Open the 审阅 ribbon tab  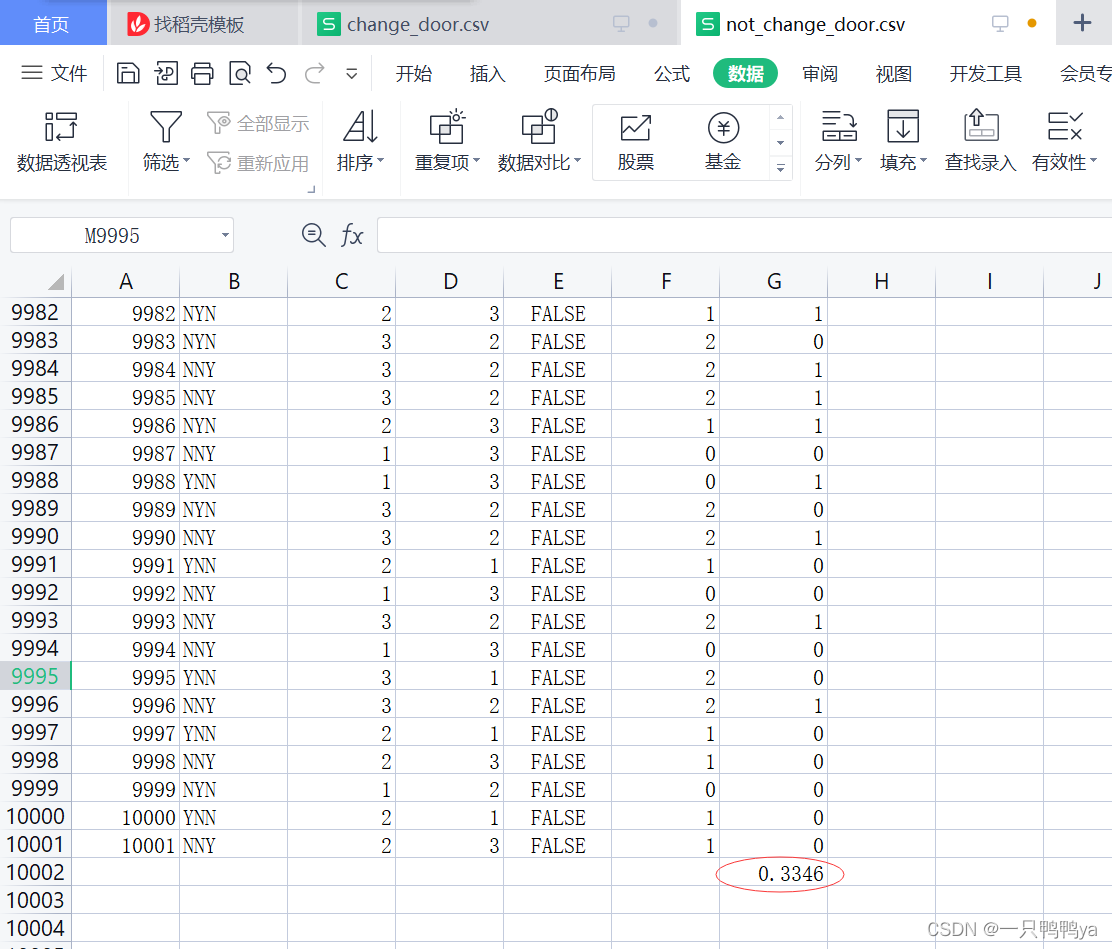[820, 74]
